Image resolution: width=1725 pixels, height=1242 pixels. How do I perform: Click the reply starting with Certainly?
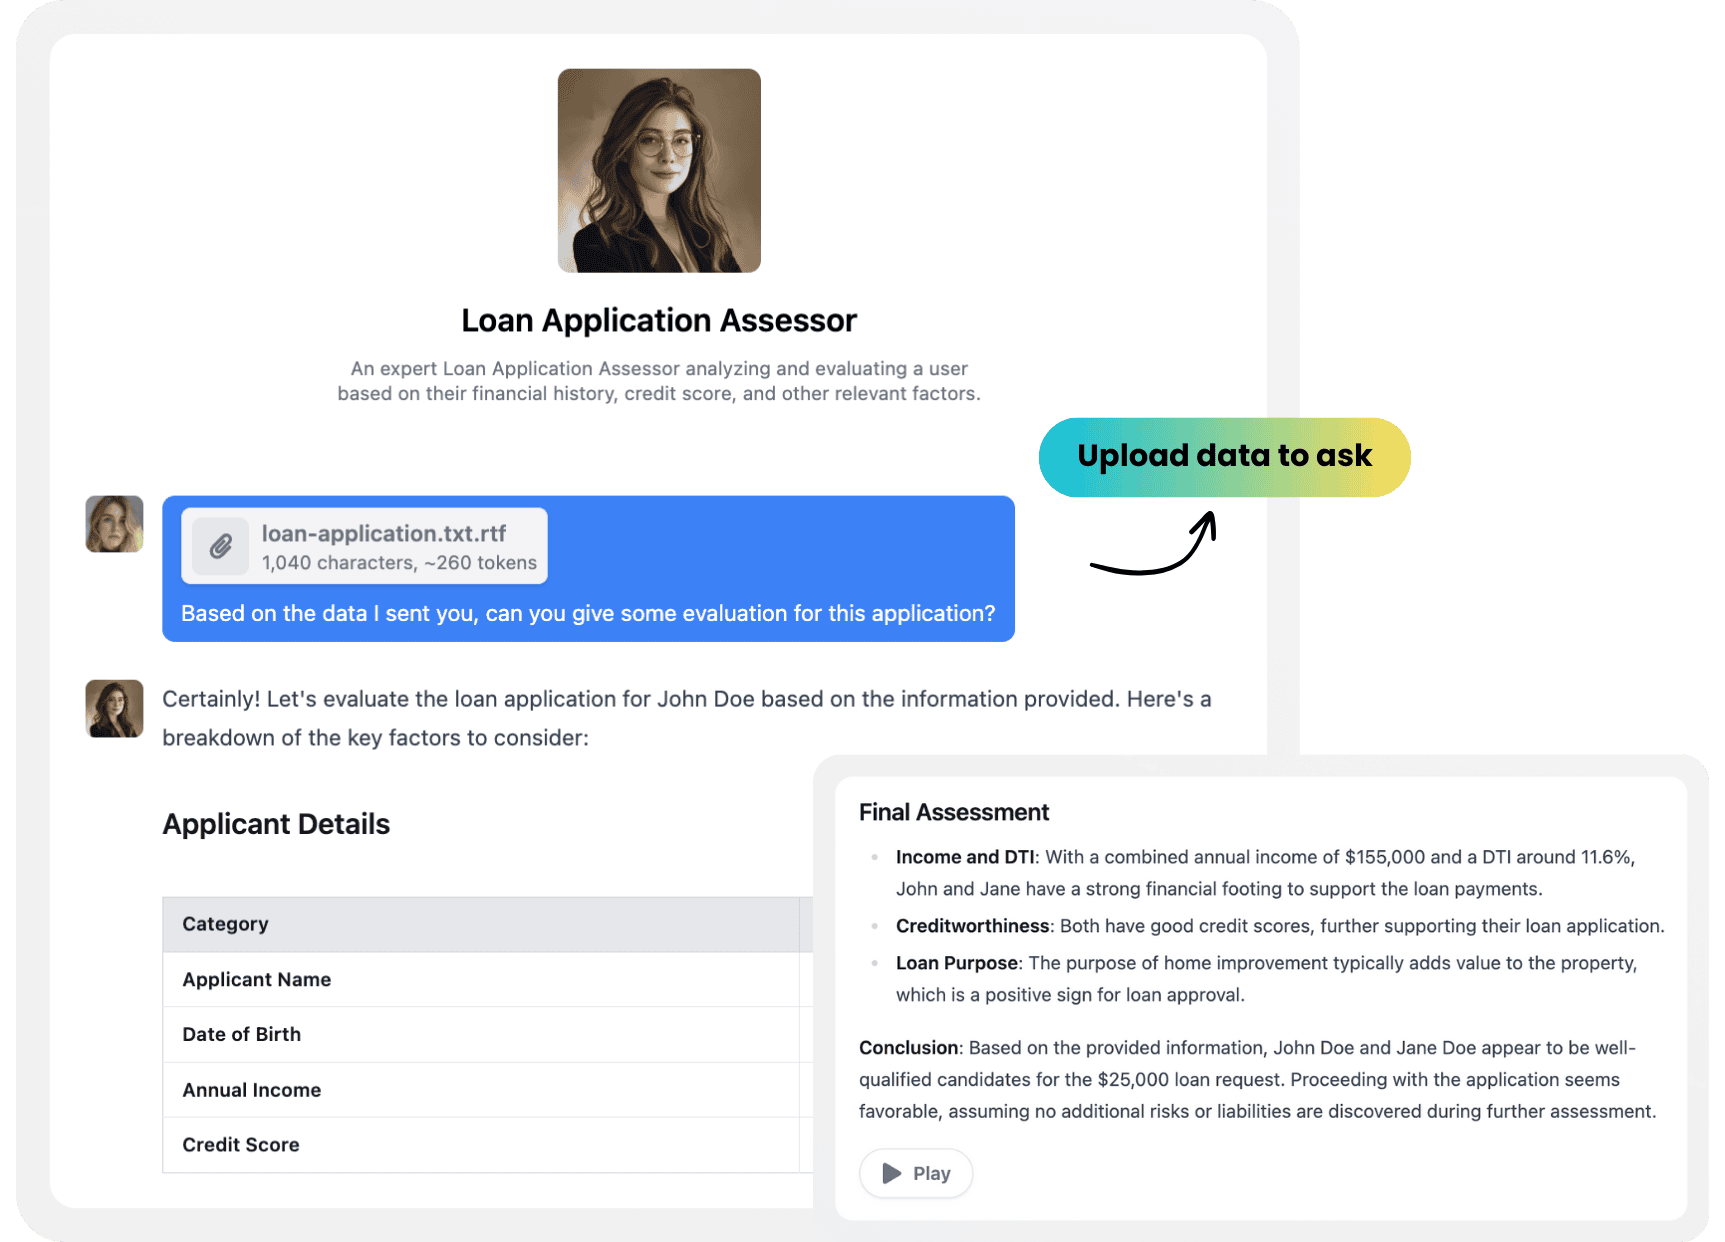pyautogui.click(x=687, y=718)
